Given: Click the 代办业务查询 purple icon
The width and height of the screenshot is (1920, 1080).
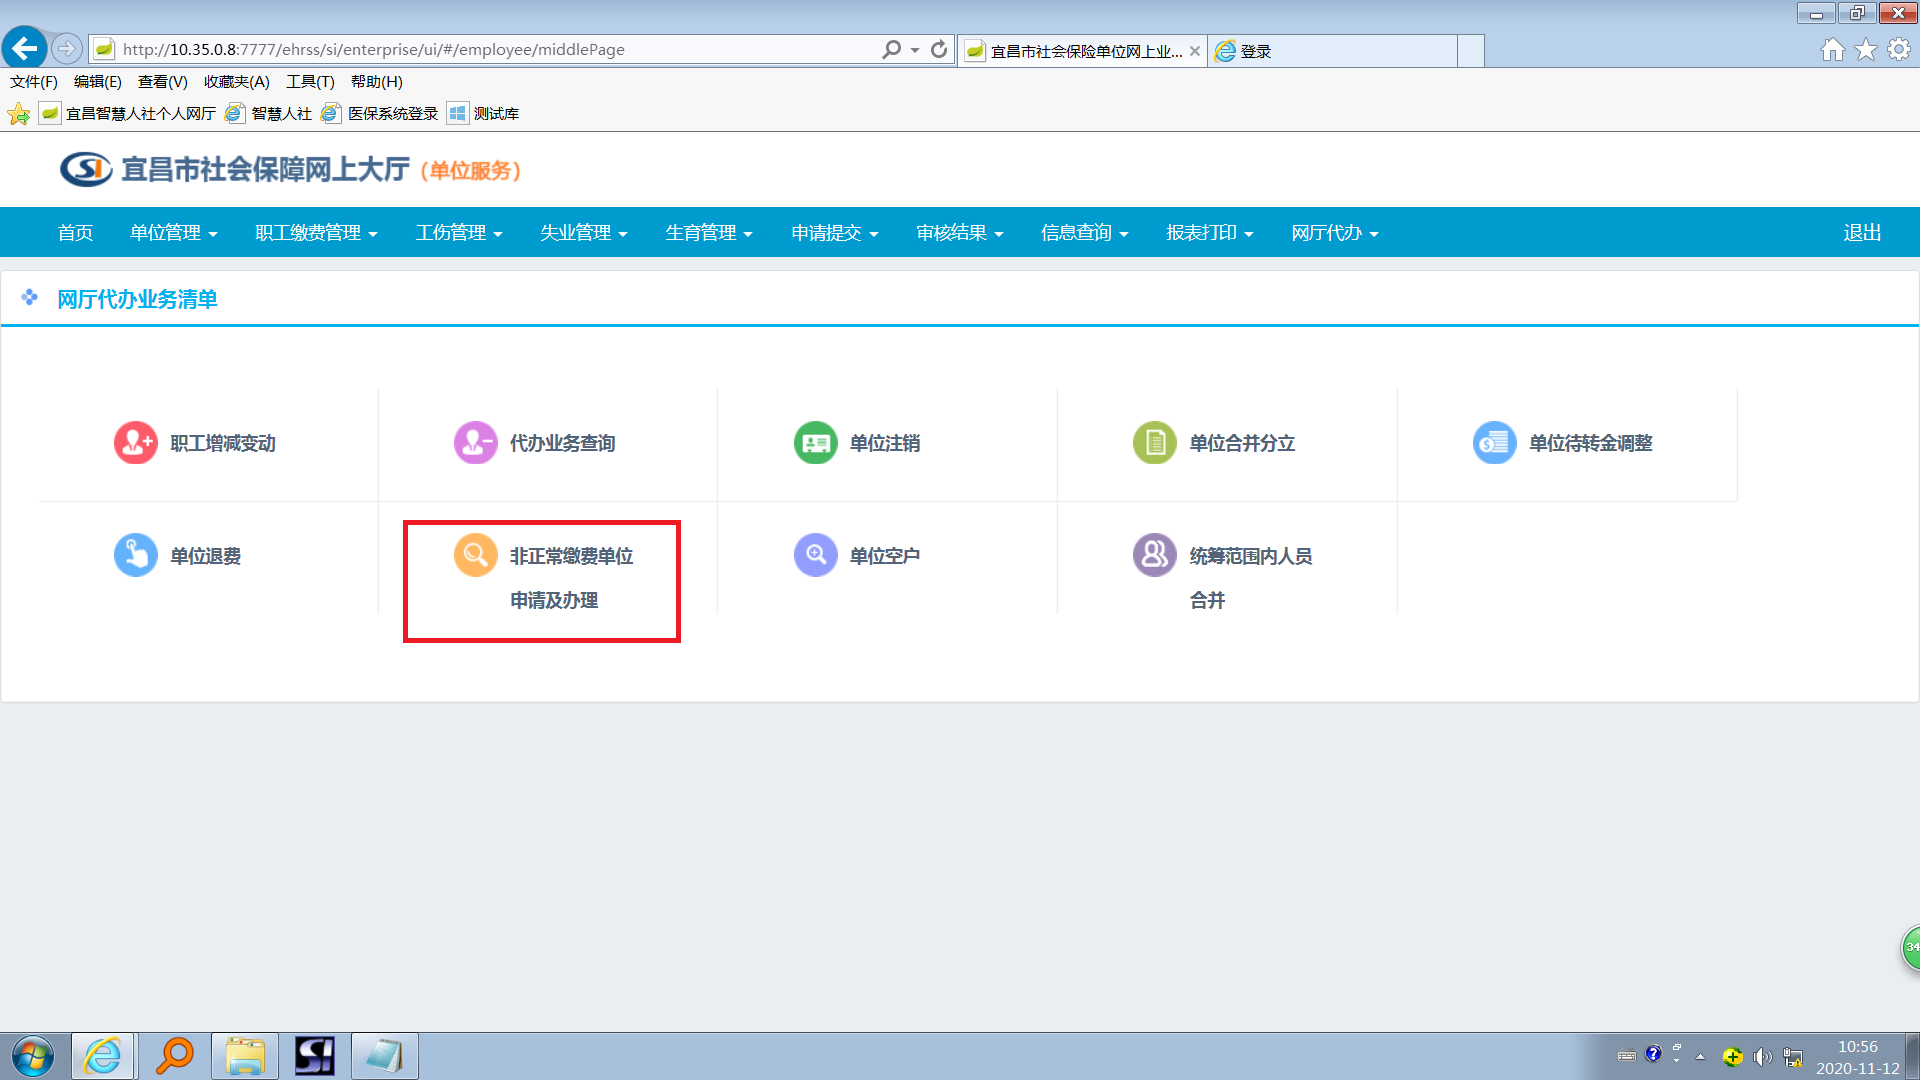Looking at the screenshot, I should tap(475, 442).
